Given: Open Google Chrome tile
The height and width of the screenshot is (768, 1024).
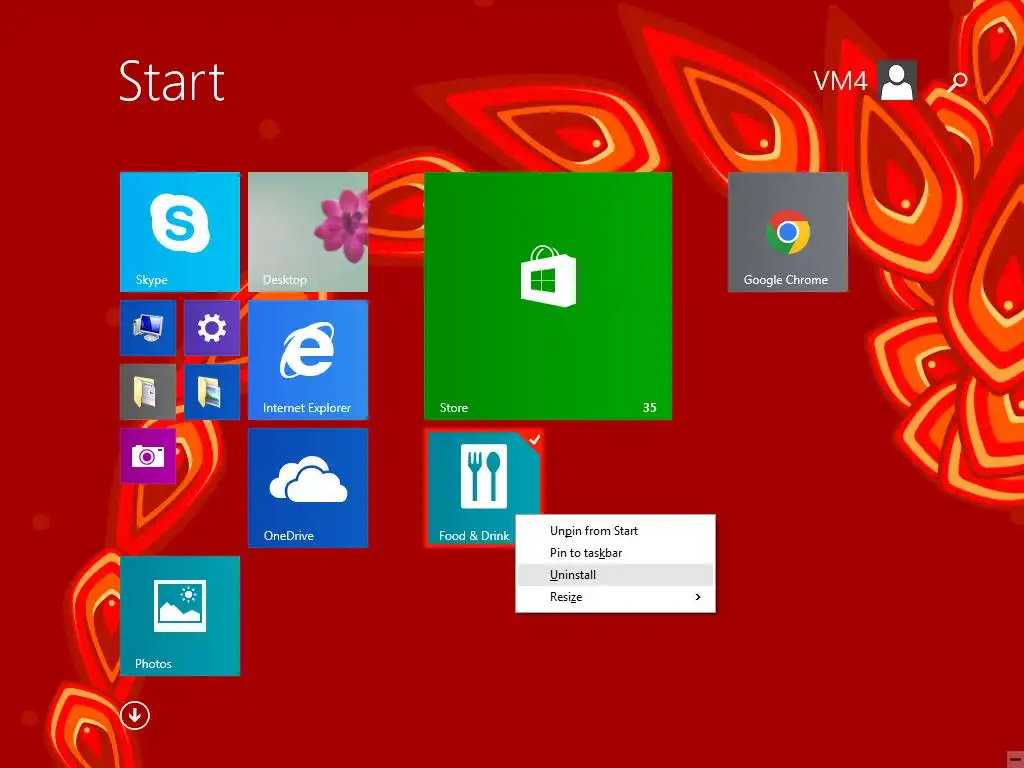Looking at the screenshot, I should pos(788,232).
